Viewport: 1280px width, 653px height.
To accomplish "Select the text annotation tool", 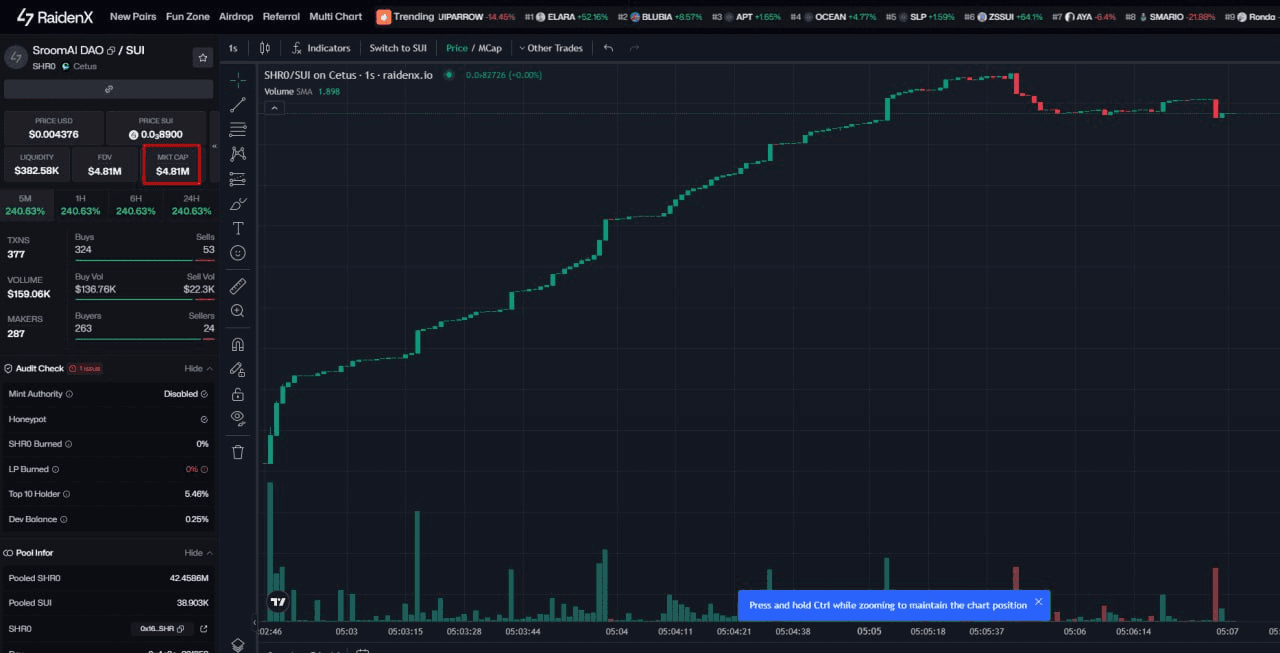I will (x=238, y=229).
